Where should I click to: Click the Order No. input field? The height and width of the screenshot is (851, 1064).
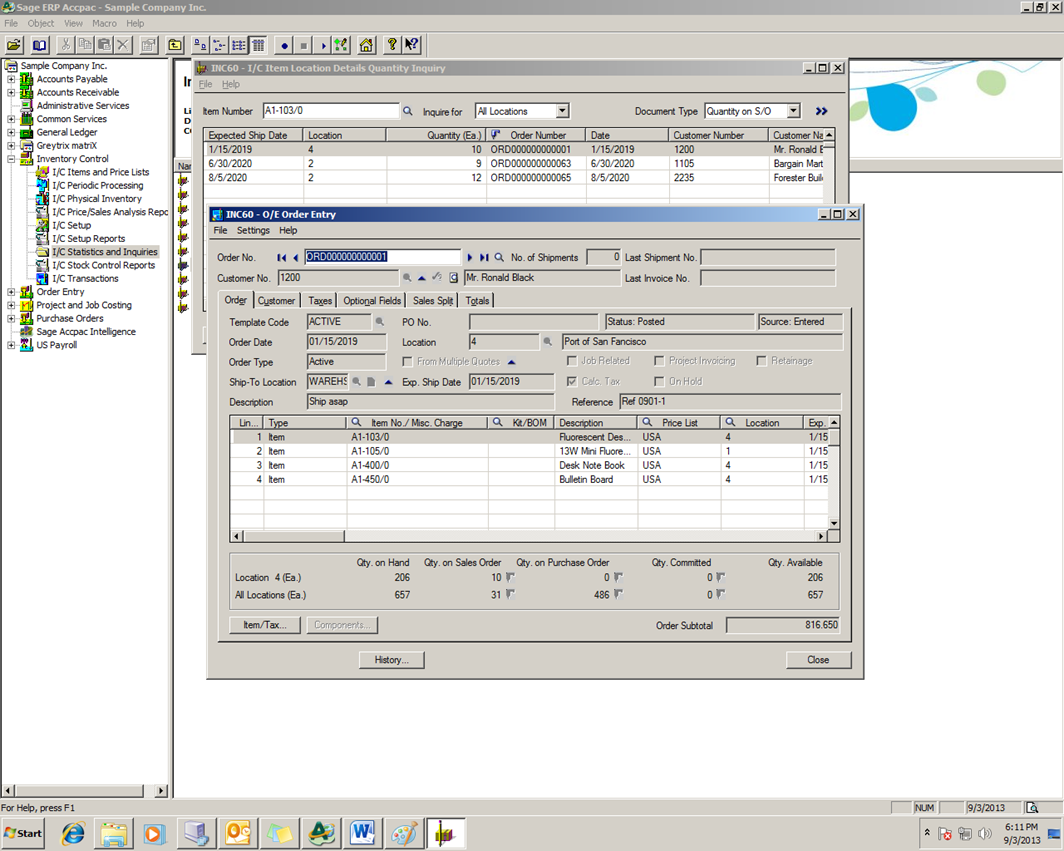(383, 257)
